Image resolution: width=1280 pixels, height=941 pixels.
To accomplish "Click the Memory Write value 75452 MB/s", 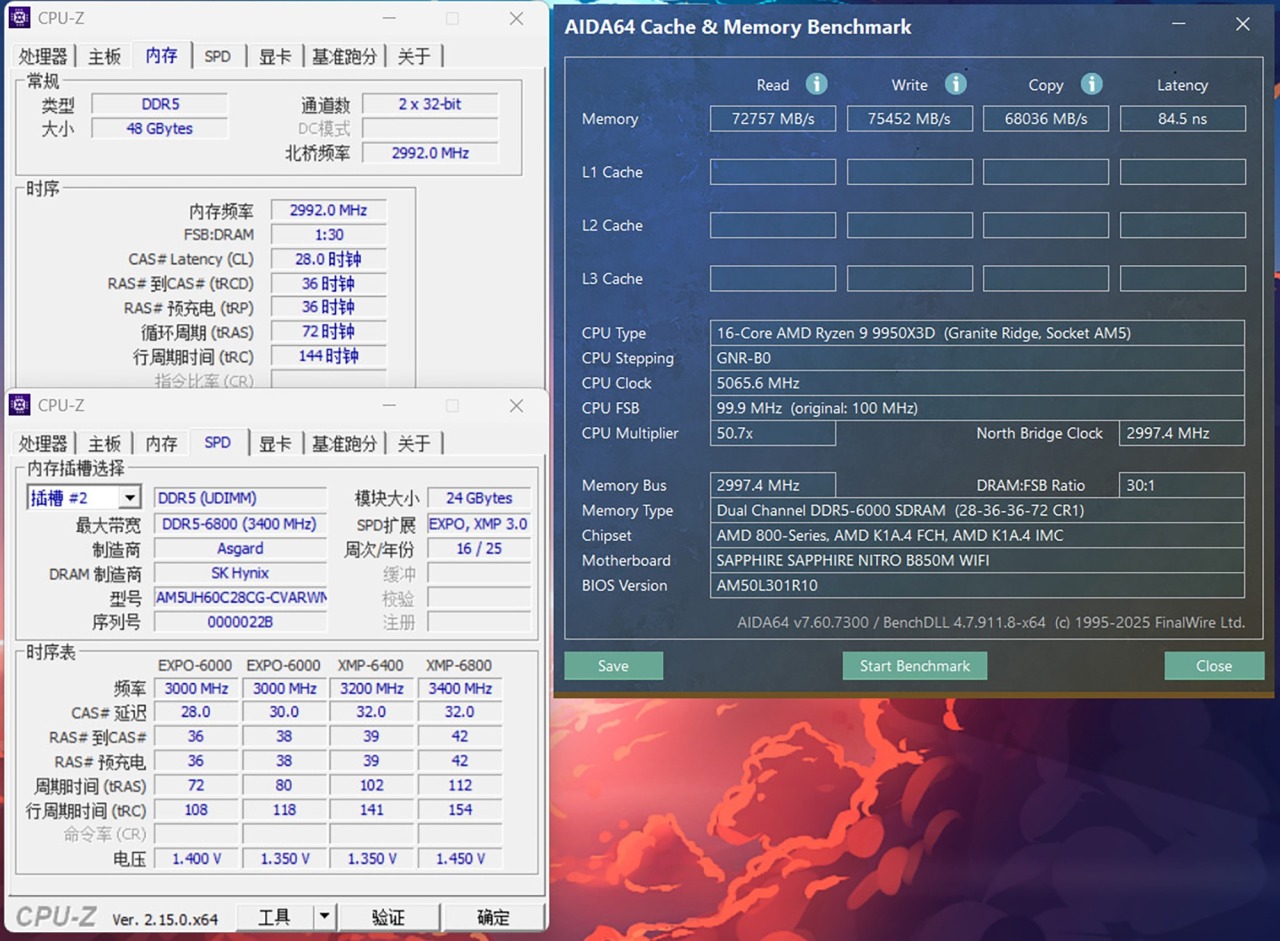I will [910, 119].
